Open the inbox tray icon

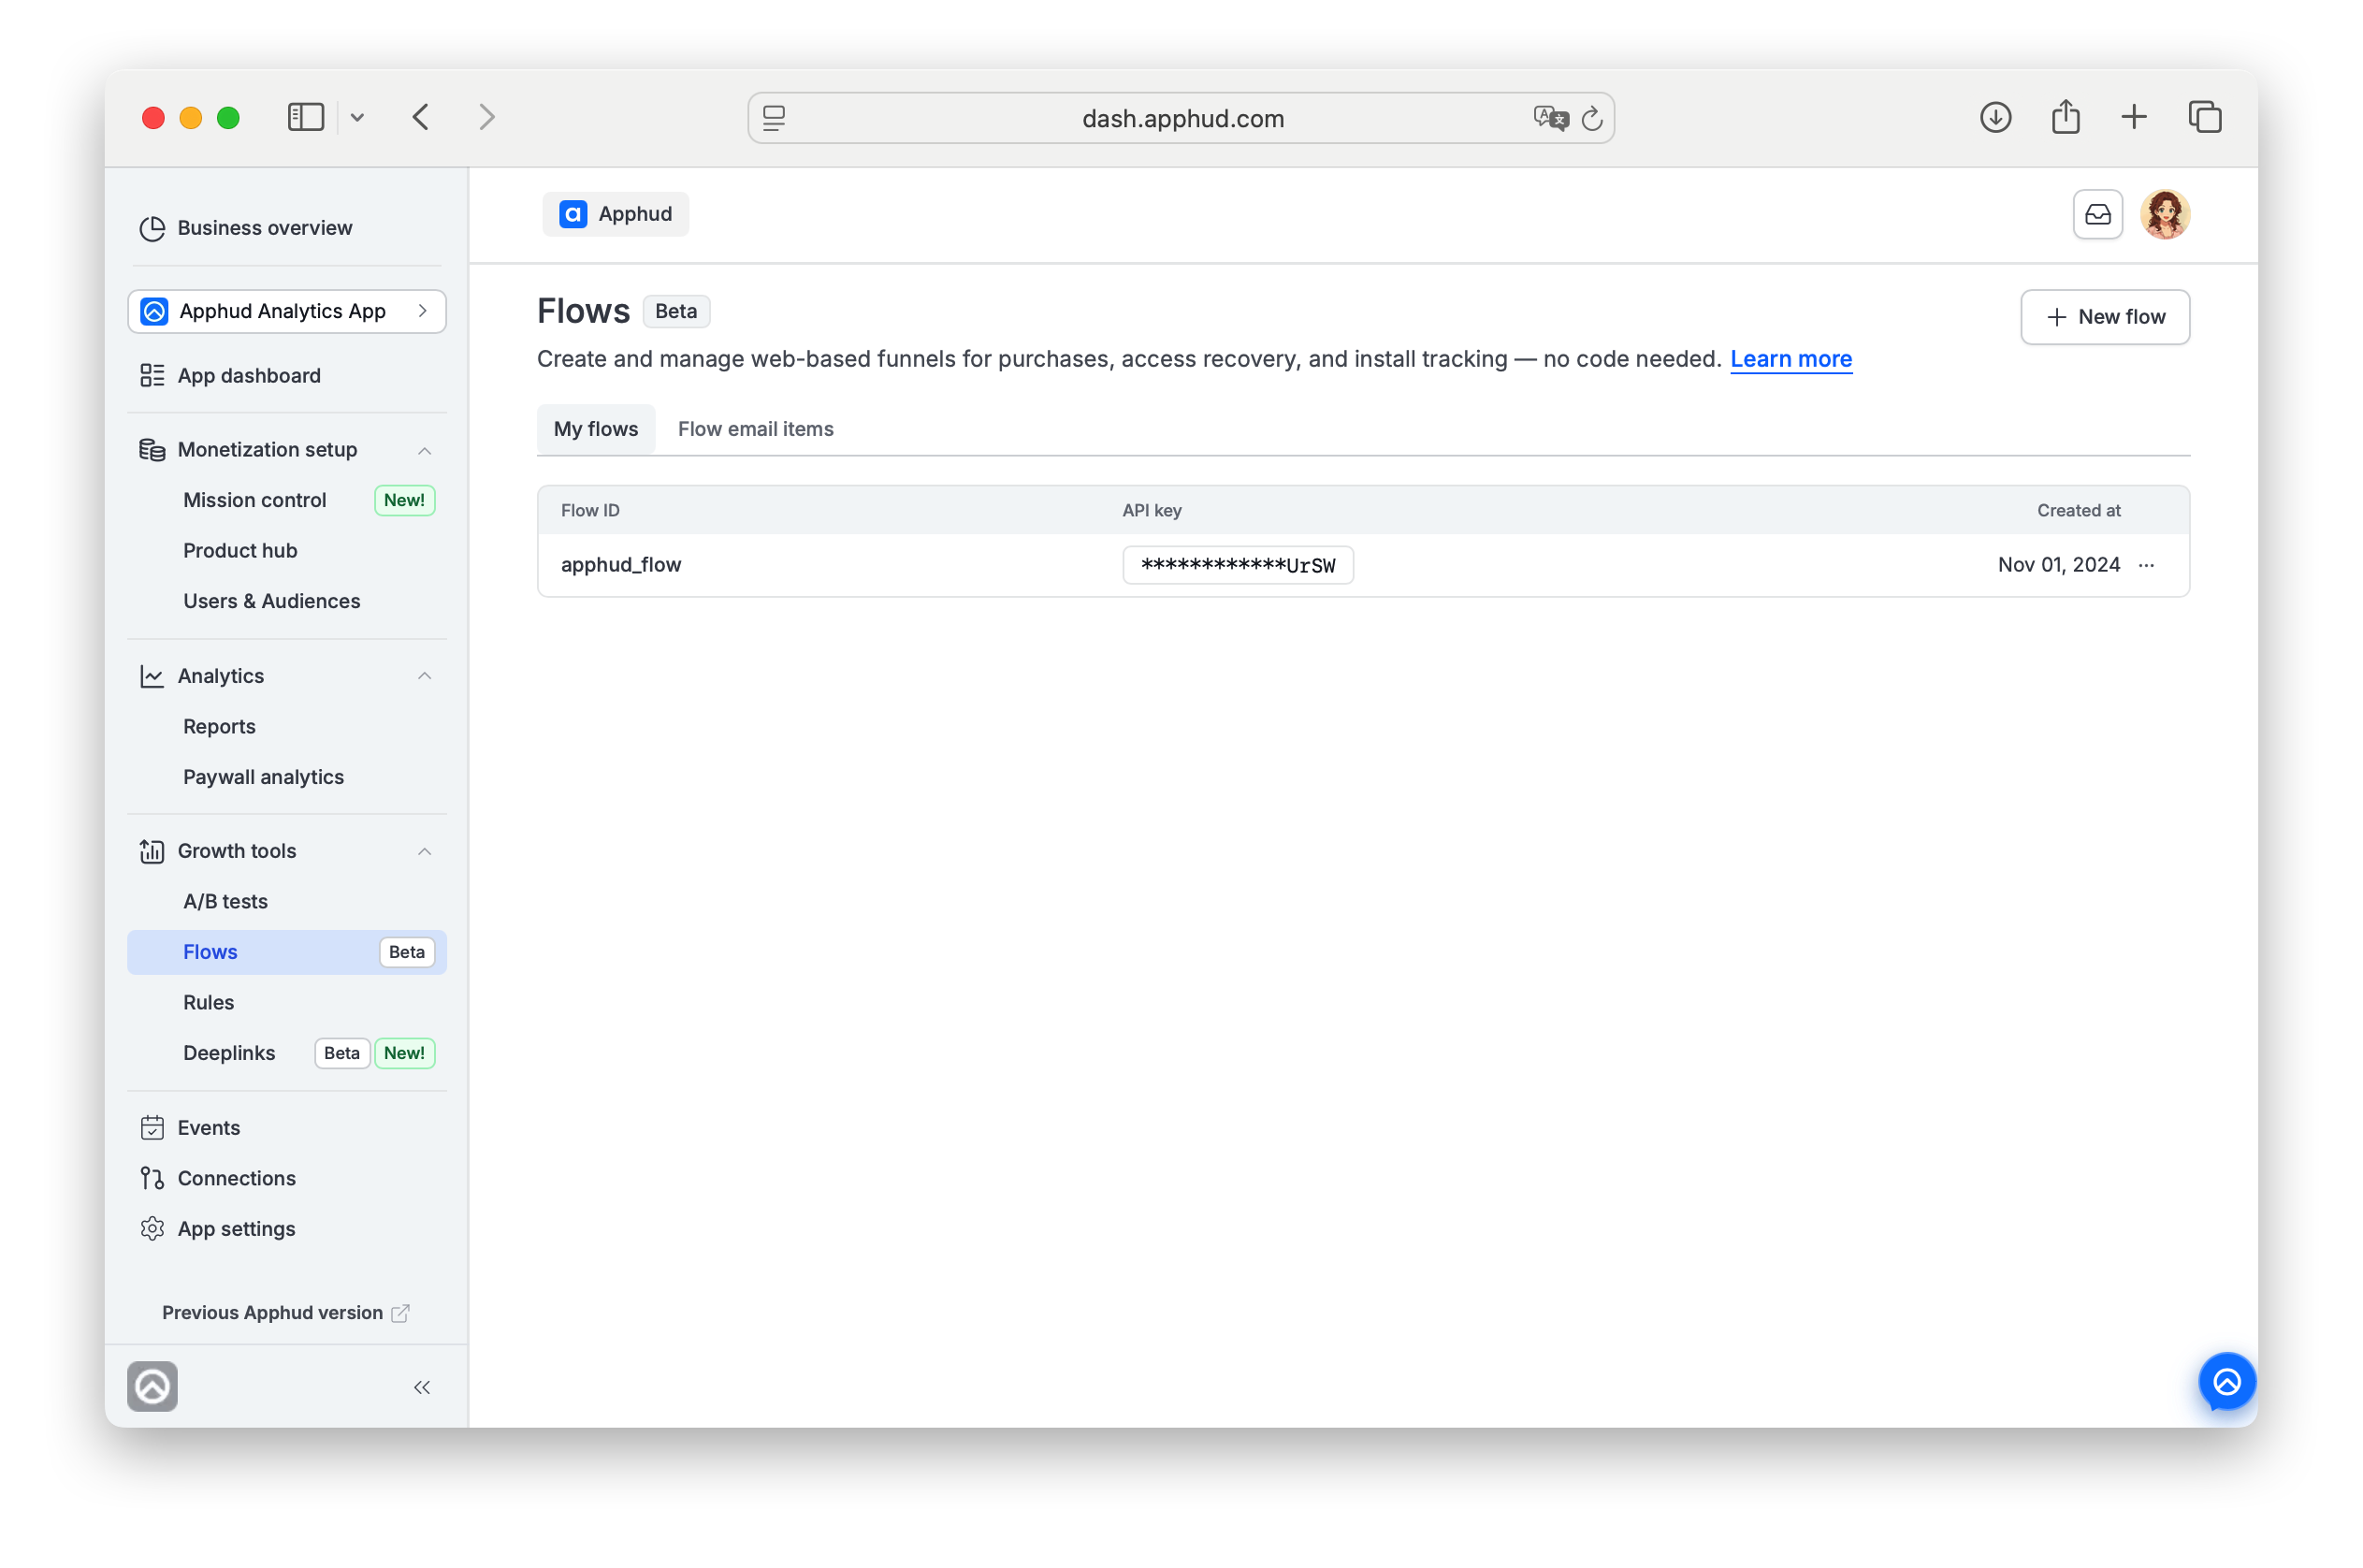click(x=2099, y=214)
